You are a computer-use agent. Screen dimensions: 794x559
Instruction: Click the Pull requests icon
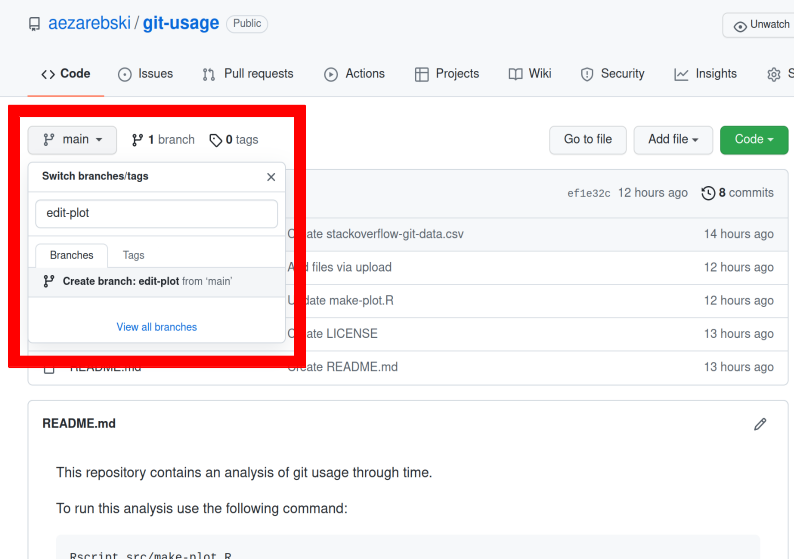pos(209,75)
